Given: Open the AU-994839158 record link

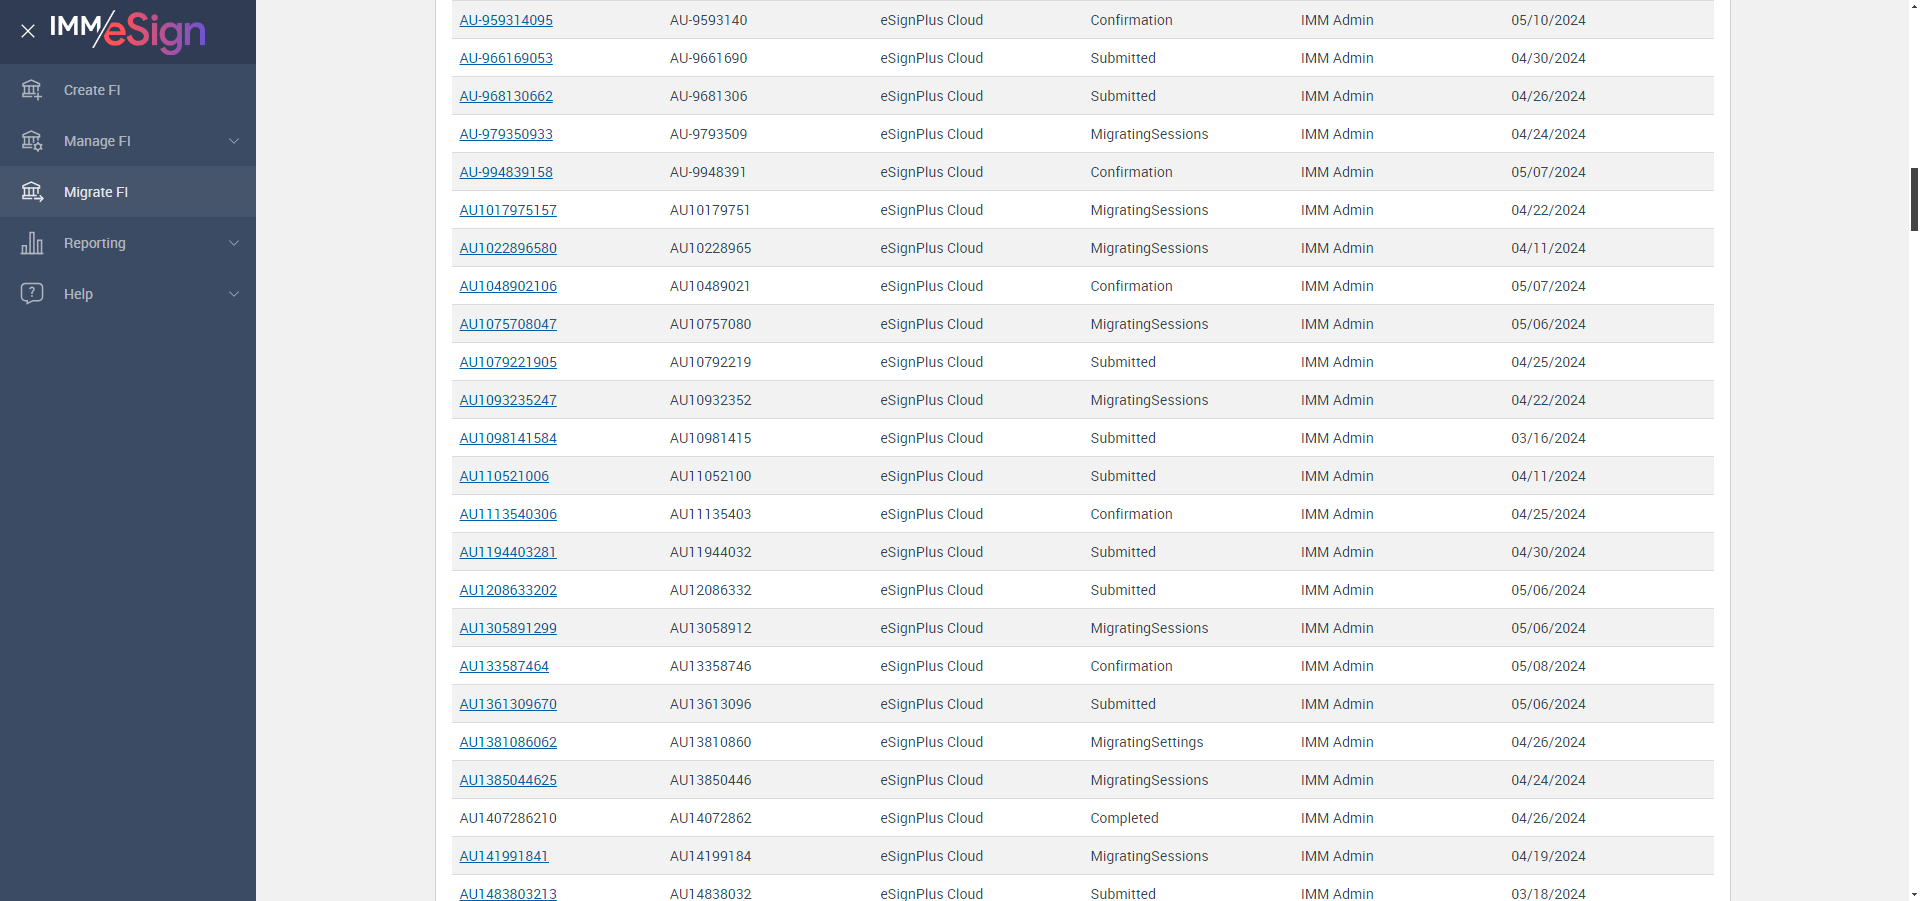Looking at the screenshot, I should pos(506,172).
